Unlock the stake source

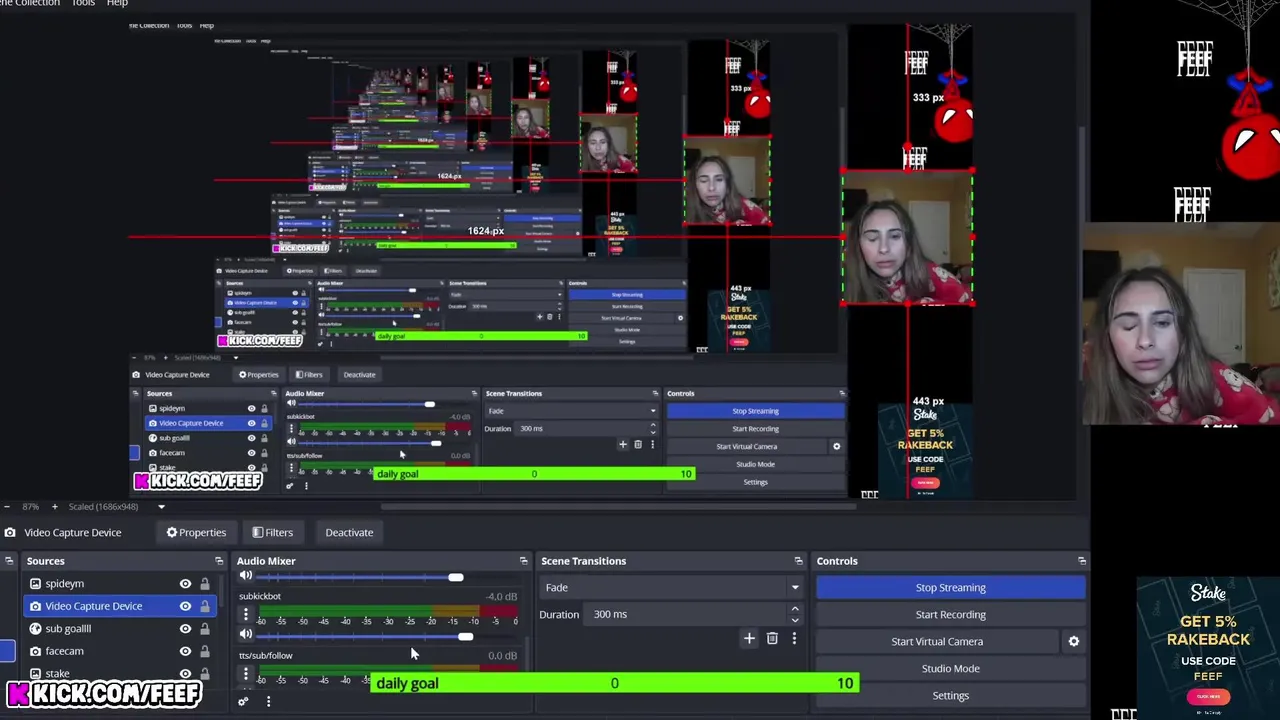[x=205, y=673]
